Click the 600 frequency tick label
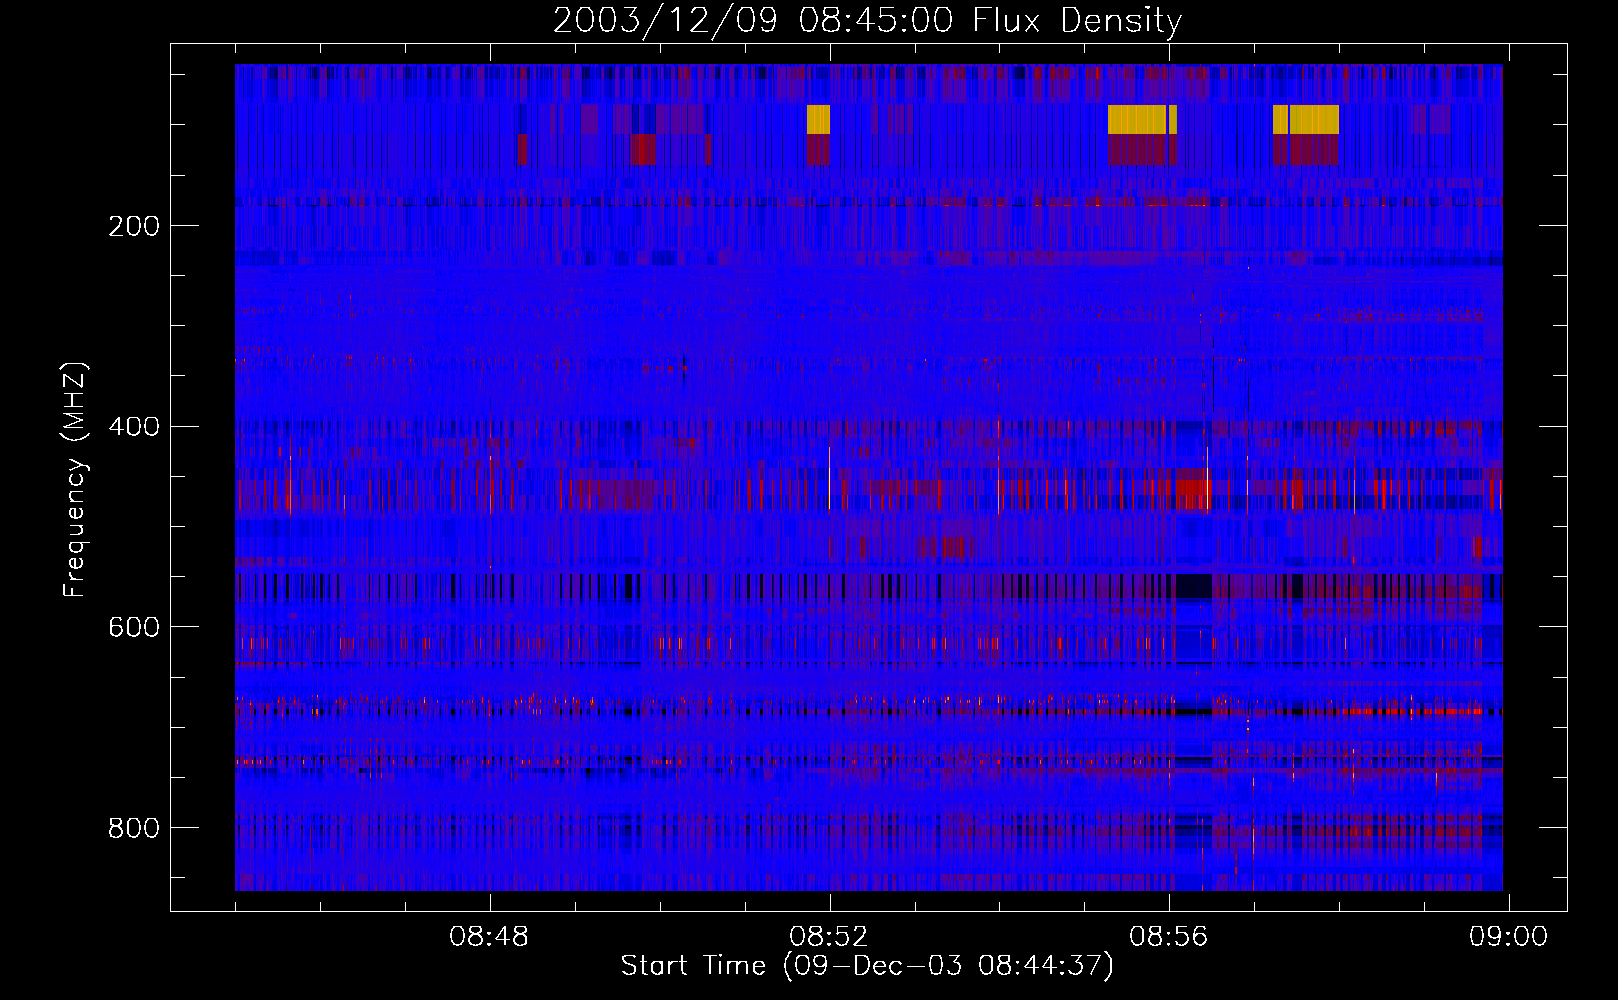 click(x=134, y=627)
